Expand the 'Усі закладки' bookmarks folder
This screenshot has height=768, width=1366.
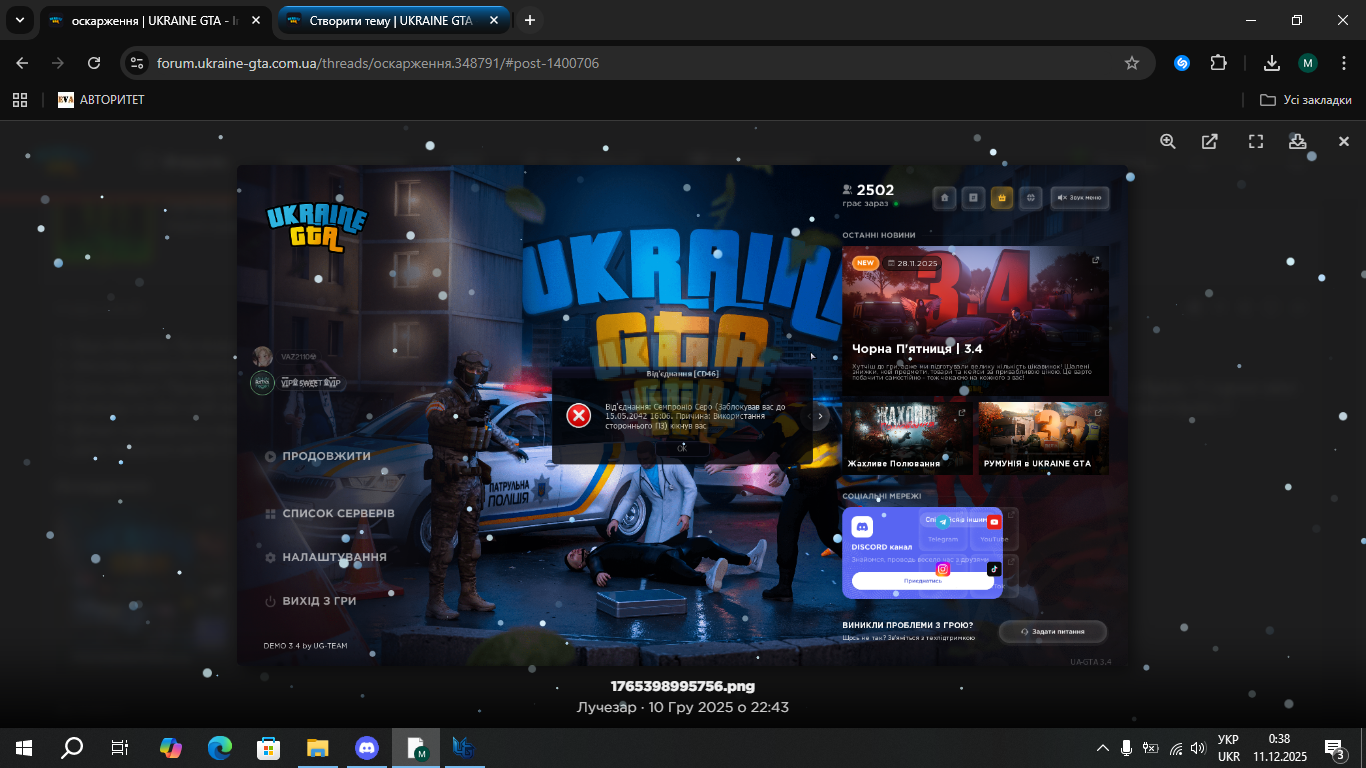[1305, 100]
